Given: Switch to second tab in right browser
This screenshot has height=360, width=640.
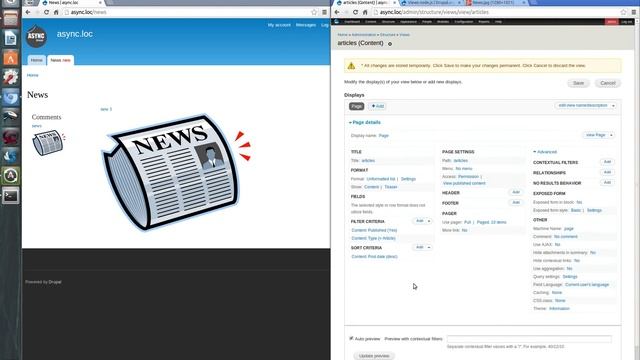Looking at the screenshot, I should (x=431, y=3).
